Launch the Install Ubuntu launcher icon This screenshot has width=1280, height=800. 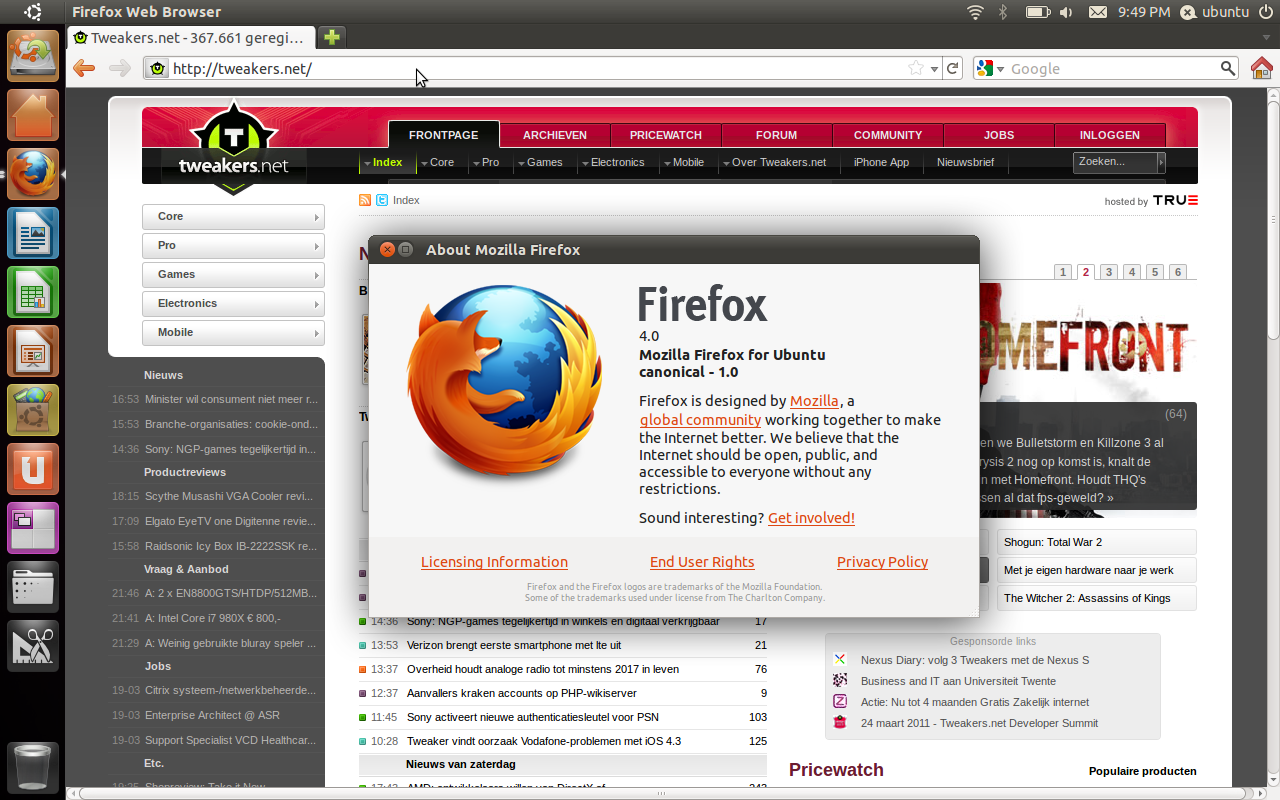click(x=33, y=56)
